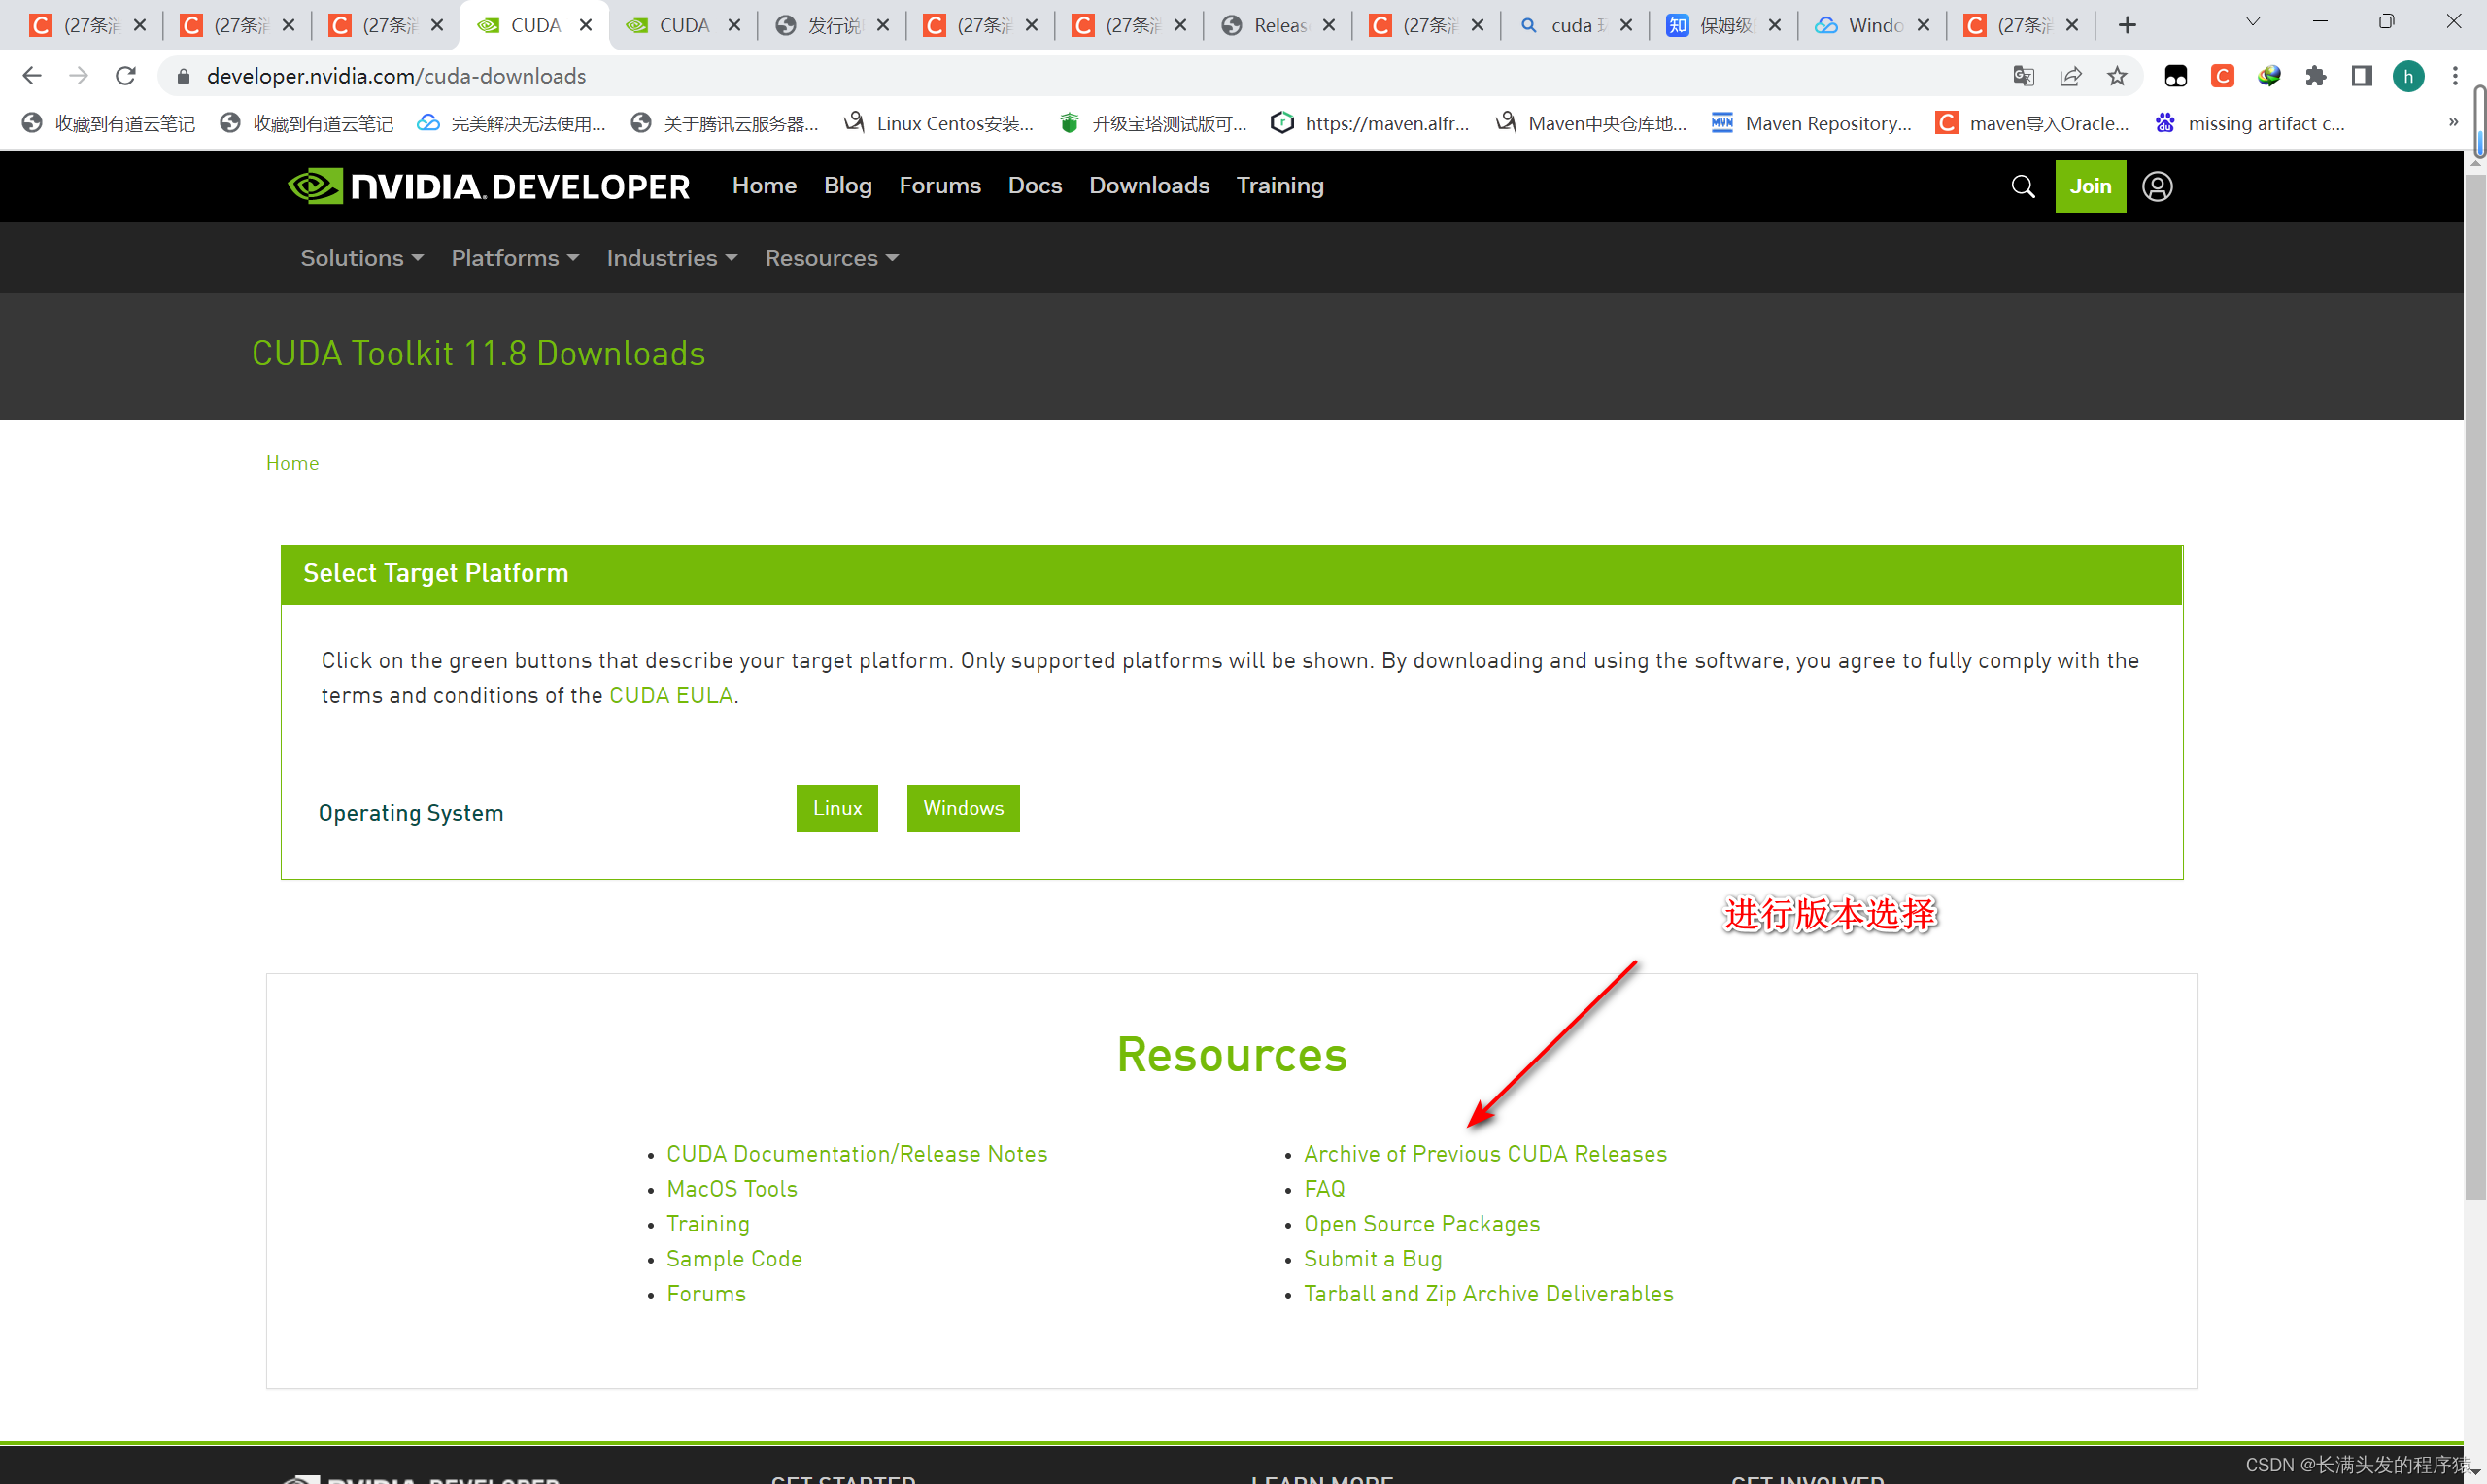Open Submit a Bug link
Viewport: 2487px width, 1484px height.
1372,1259
